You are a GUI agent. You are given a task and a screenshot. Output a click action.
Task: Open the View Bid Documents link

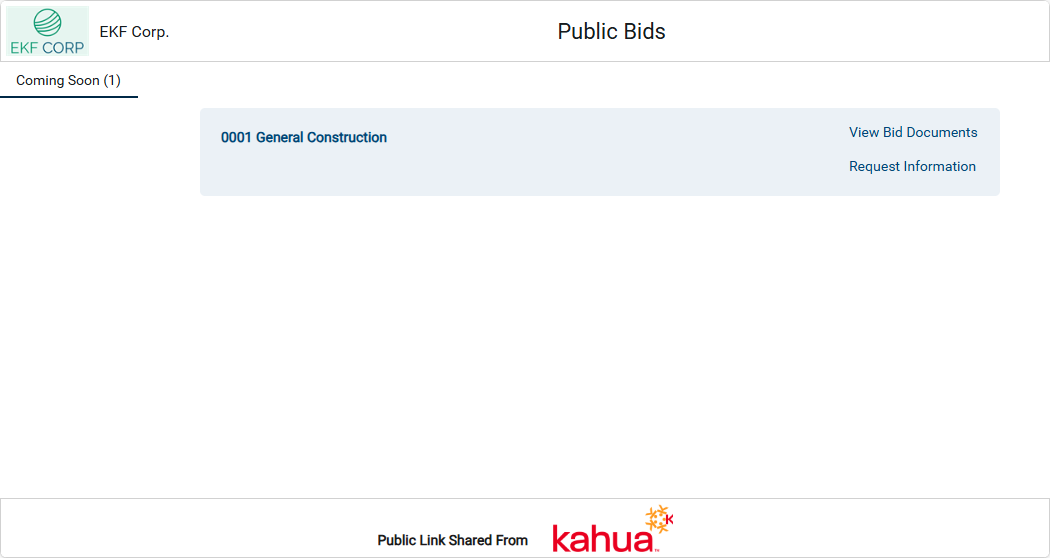pos(913,132)
